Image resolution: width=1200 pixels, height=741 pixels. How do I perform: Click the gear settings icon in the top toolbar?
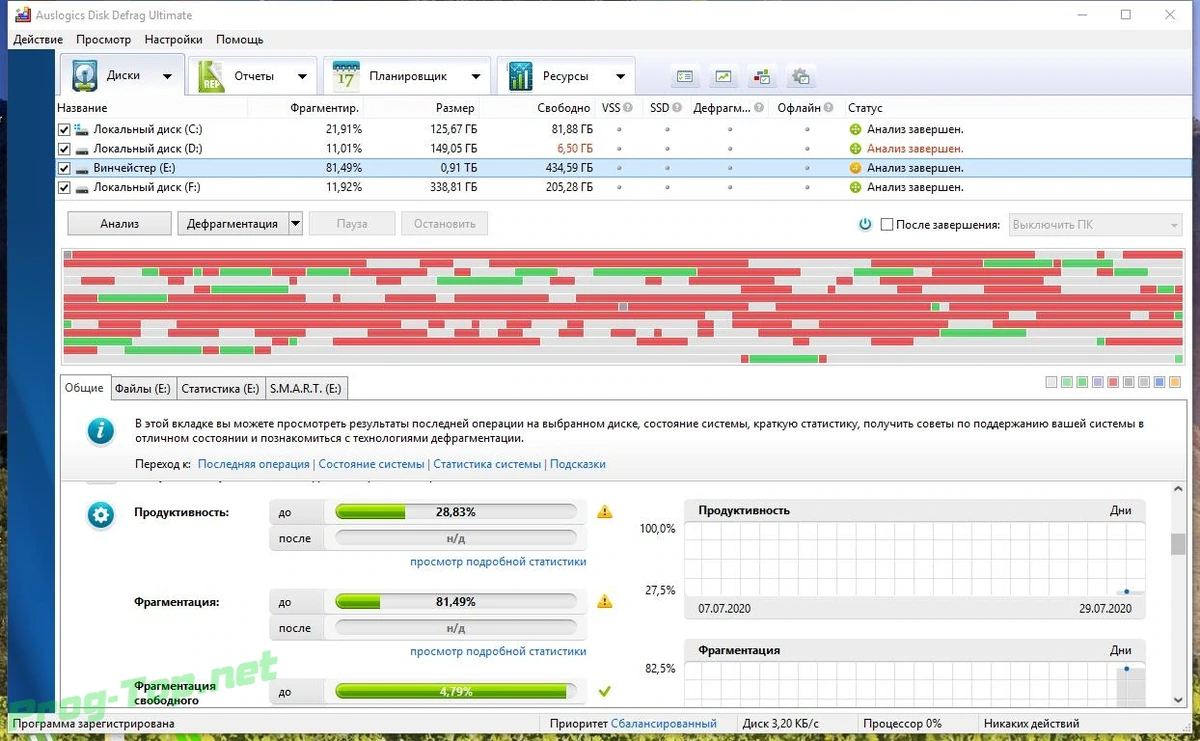tap(801, 76)
